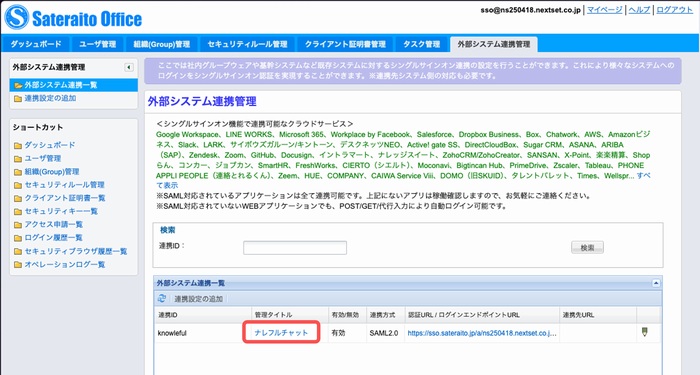This screenshot has height=375, width=700.
Task: Click the ログアウト link
Action: point(675,10)
